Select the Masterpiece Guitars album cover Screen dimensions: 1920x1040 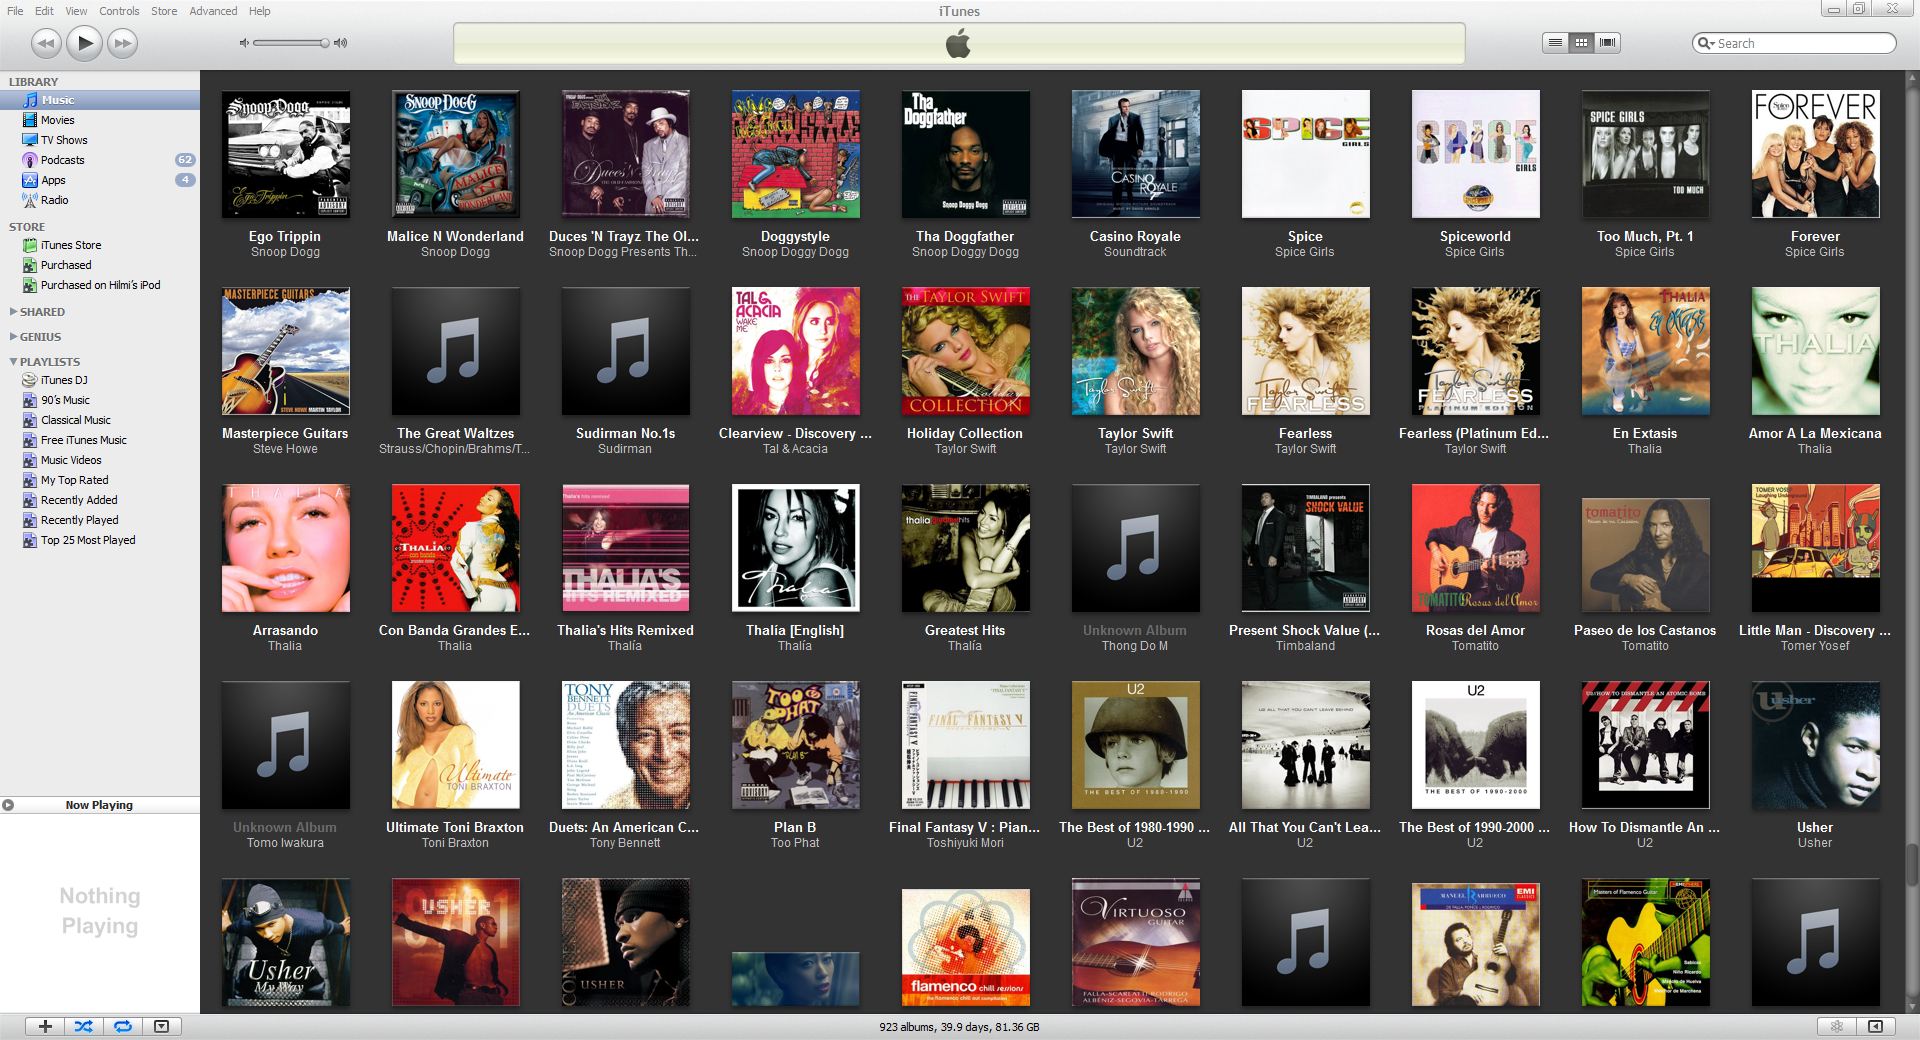coord(286,351)
